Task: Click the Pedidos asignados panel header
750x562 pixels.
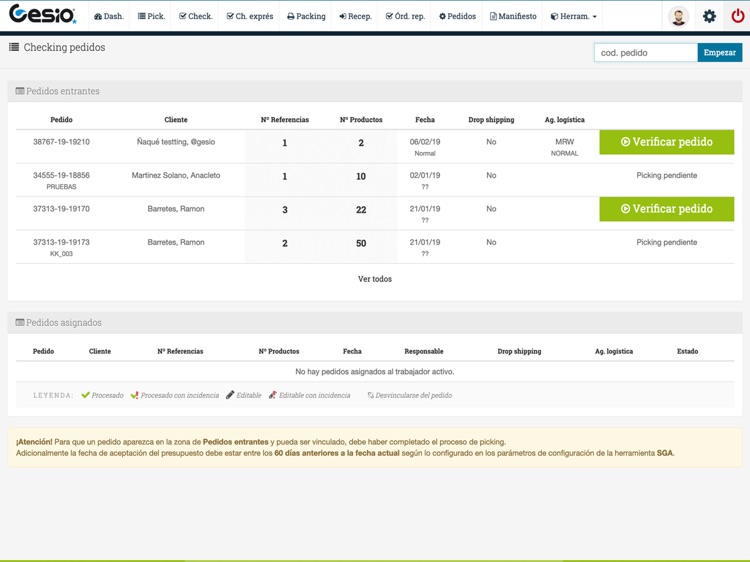Action: 375,322
